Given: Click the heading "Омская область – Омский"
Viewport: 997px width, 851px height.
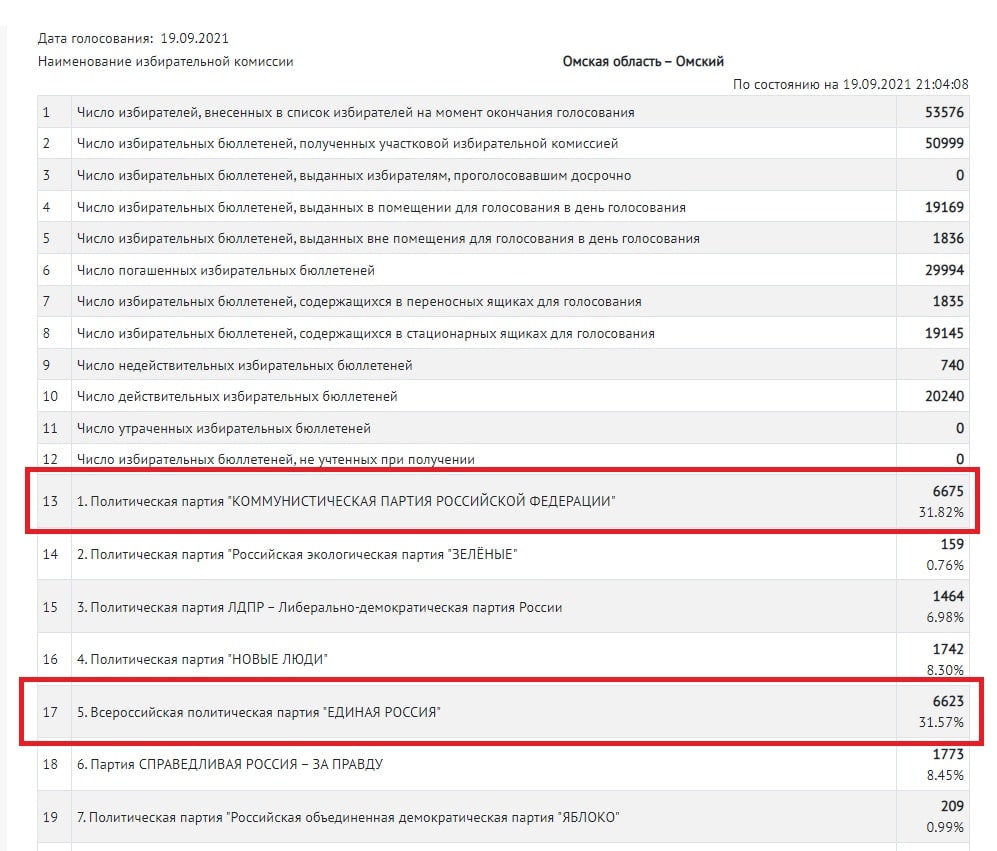Looking at the screenshot, I should pyautogui.click(x=643, y=62).
